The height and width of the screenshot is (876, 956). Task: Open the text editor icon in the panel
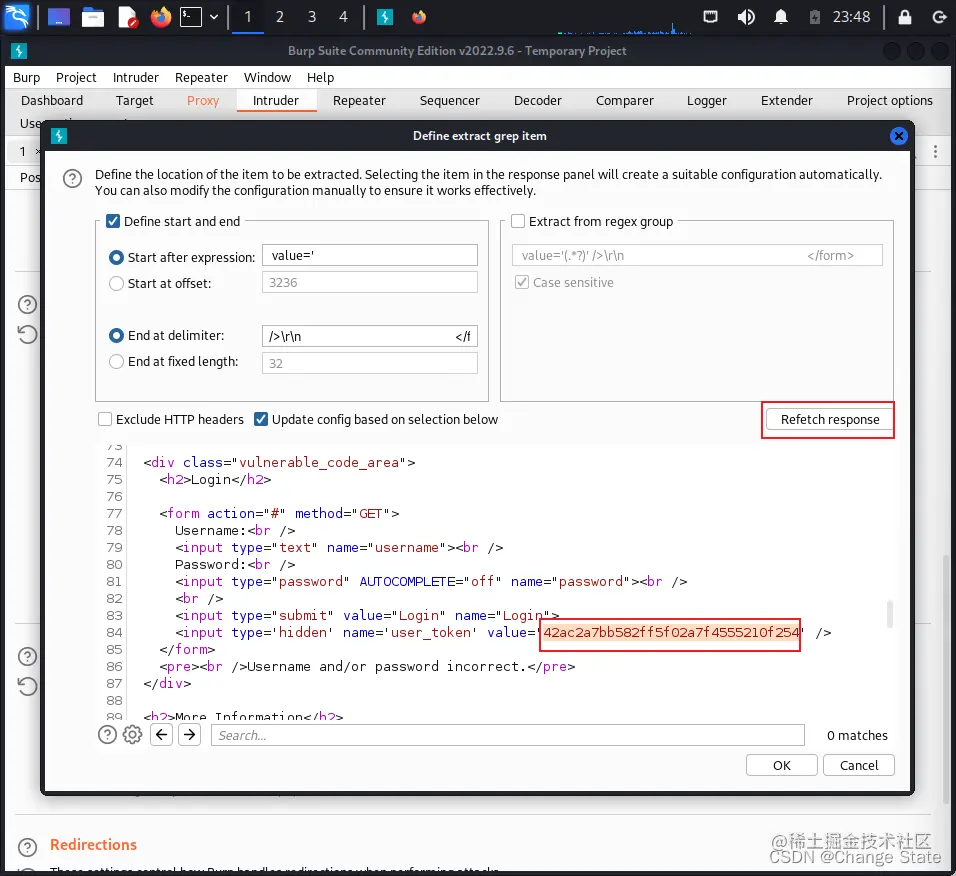click(127, 17)
